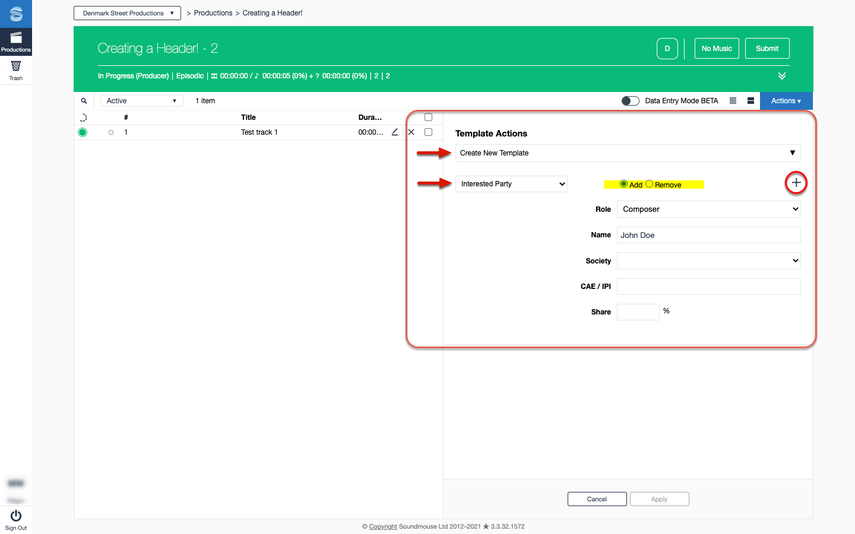Toggle Data Entry Mode BETA switch
Image resolution: width=855 pixels, height=534 pixels.
(630, 101)
